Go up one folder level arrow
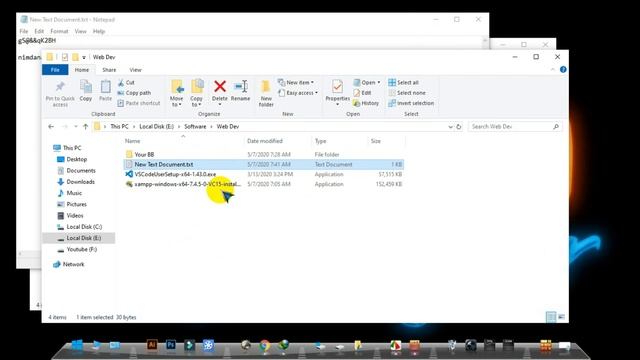Image resolution: width=640 pixels, height=360 pixels. click(85, 127)
